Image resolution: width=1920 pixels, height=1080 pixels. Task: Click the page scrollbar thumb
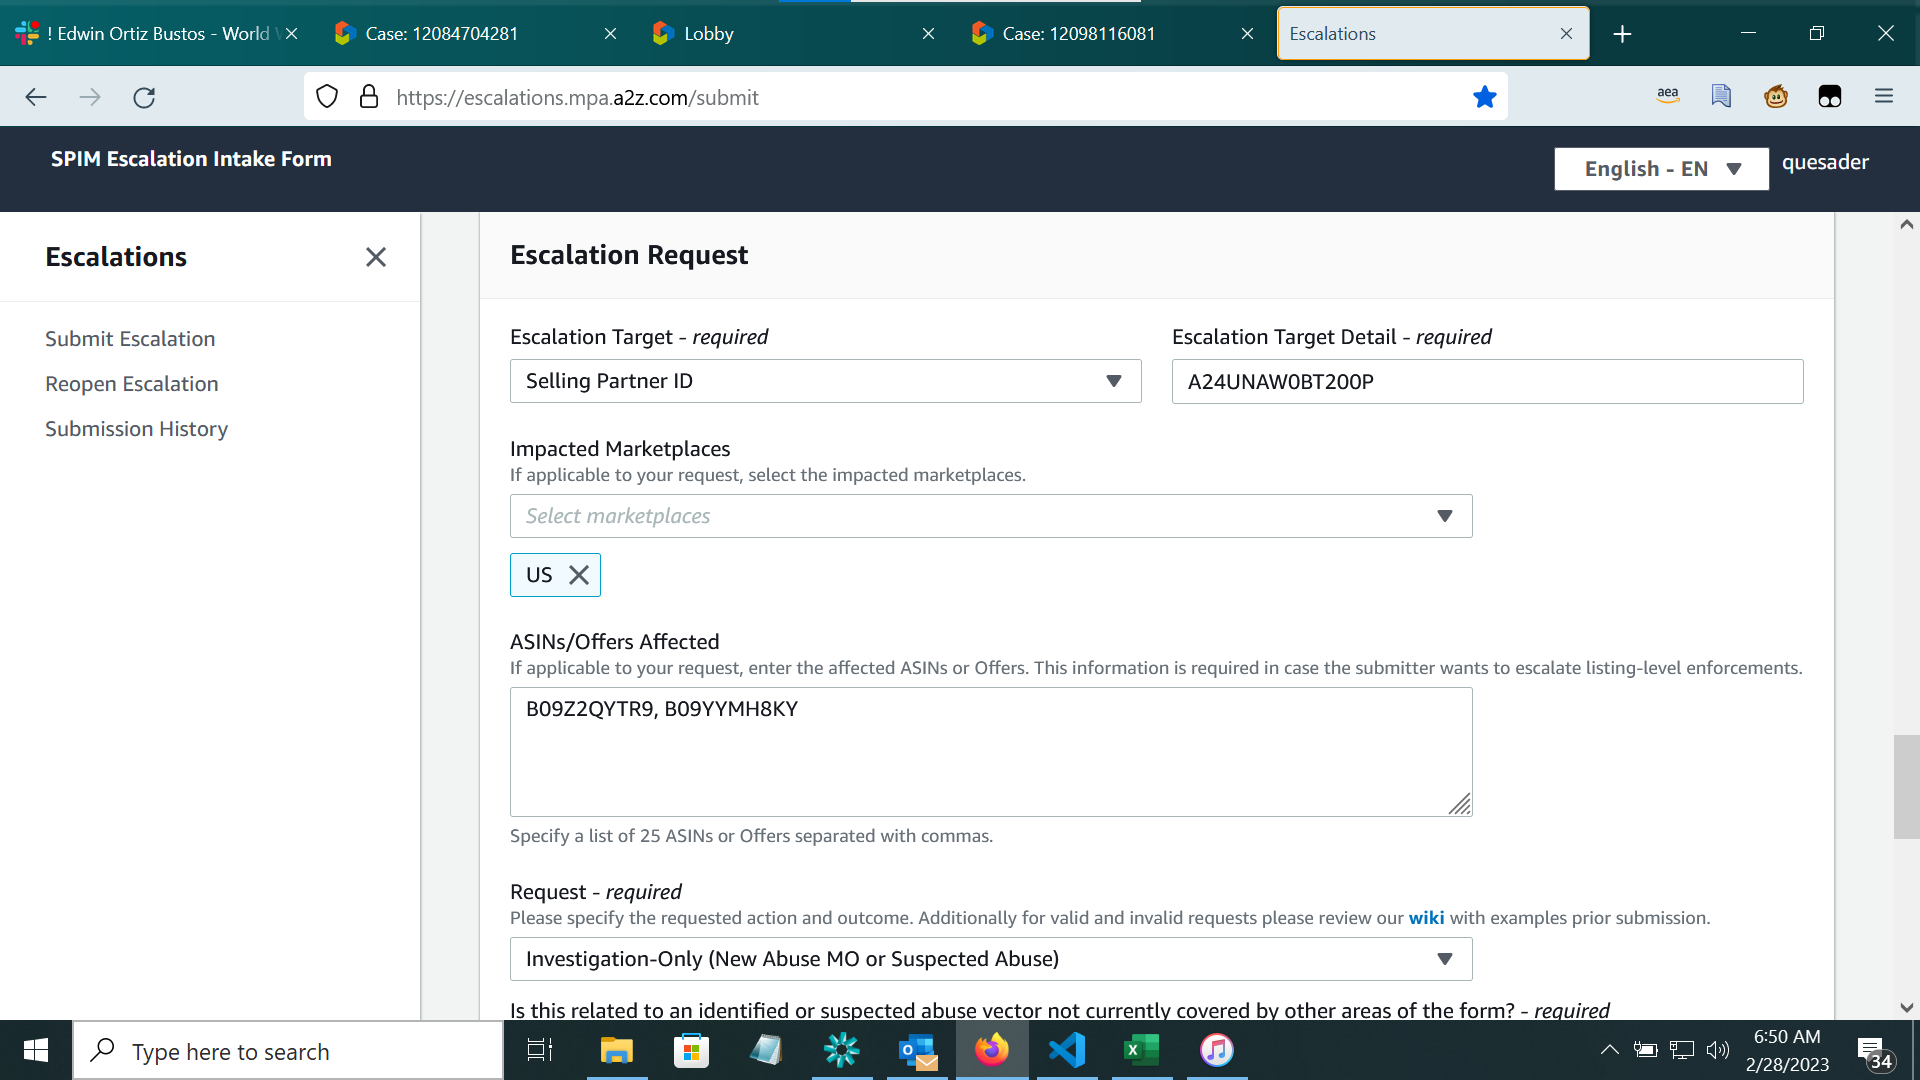tap(1906, 787)
